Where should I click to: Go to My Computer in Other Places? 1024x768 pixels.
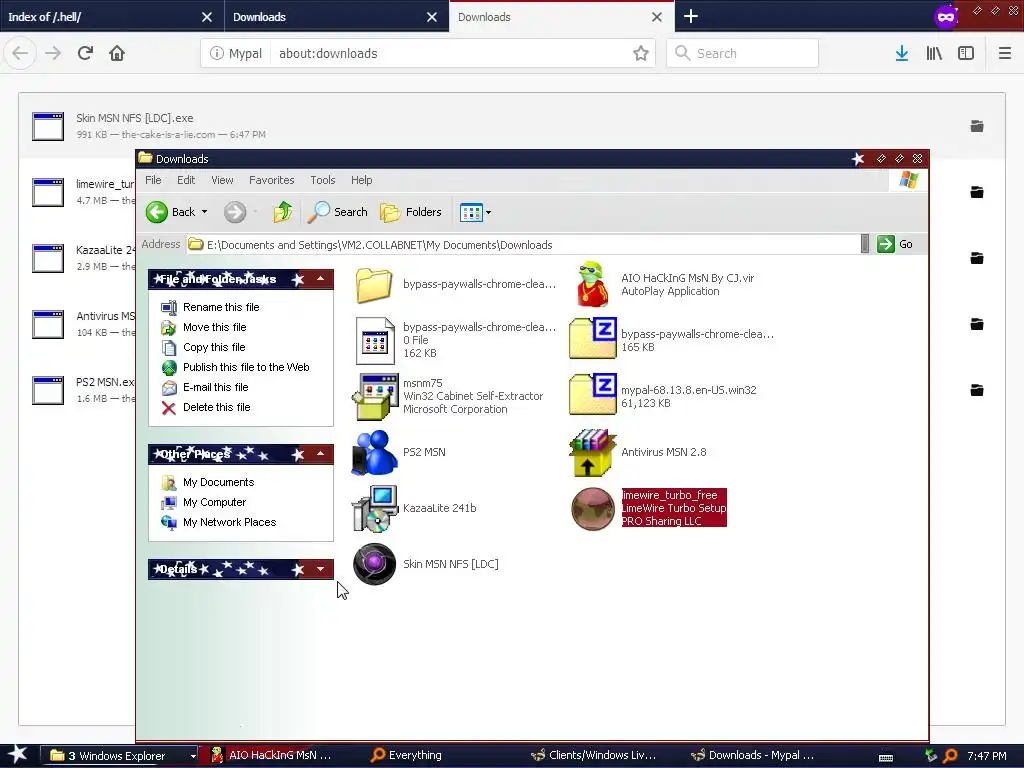[x=214, y=502]
